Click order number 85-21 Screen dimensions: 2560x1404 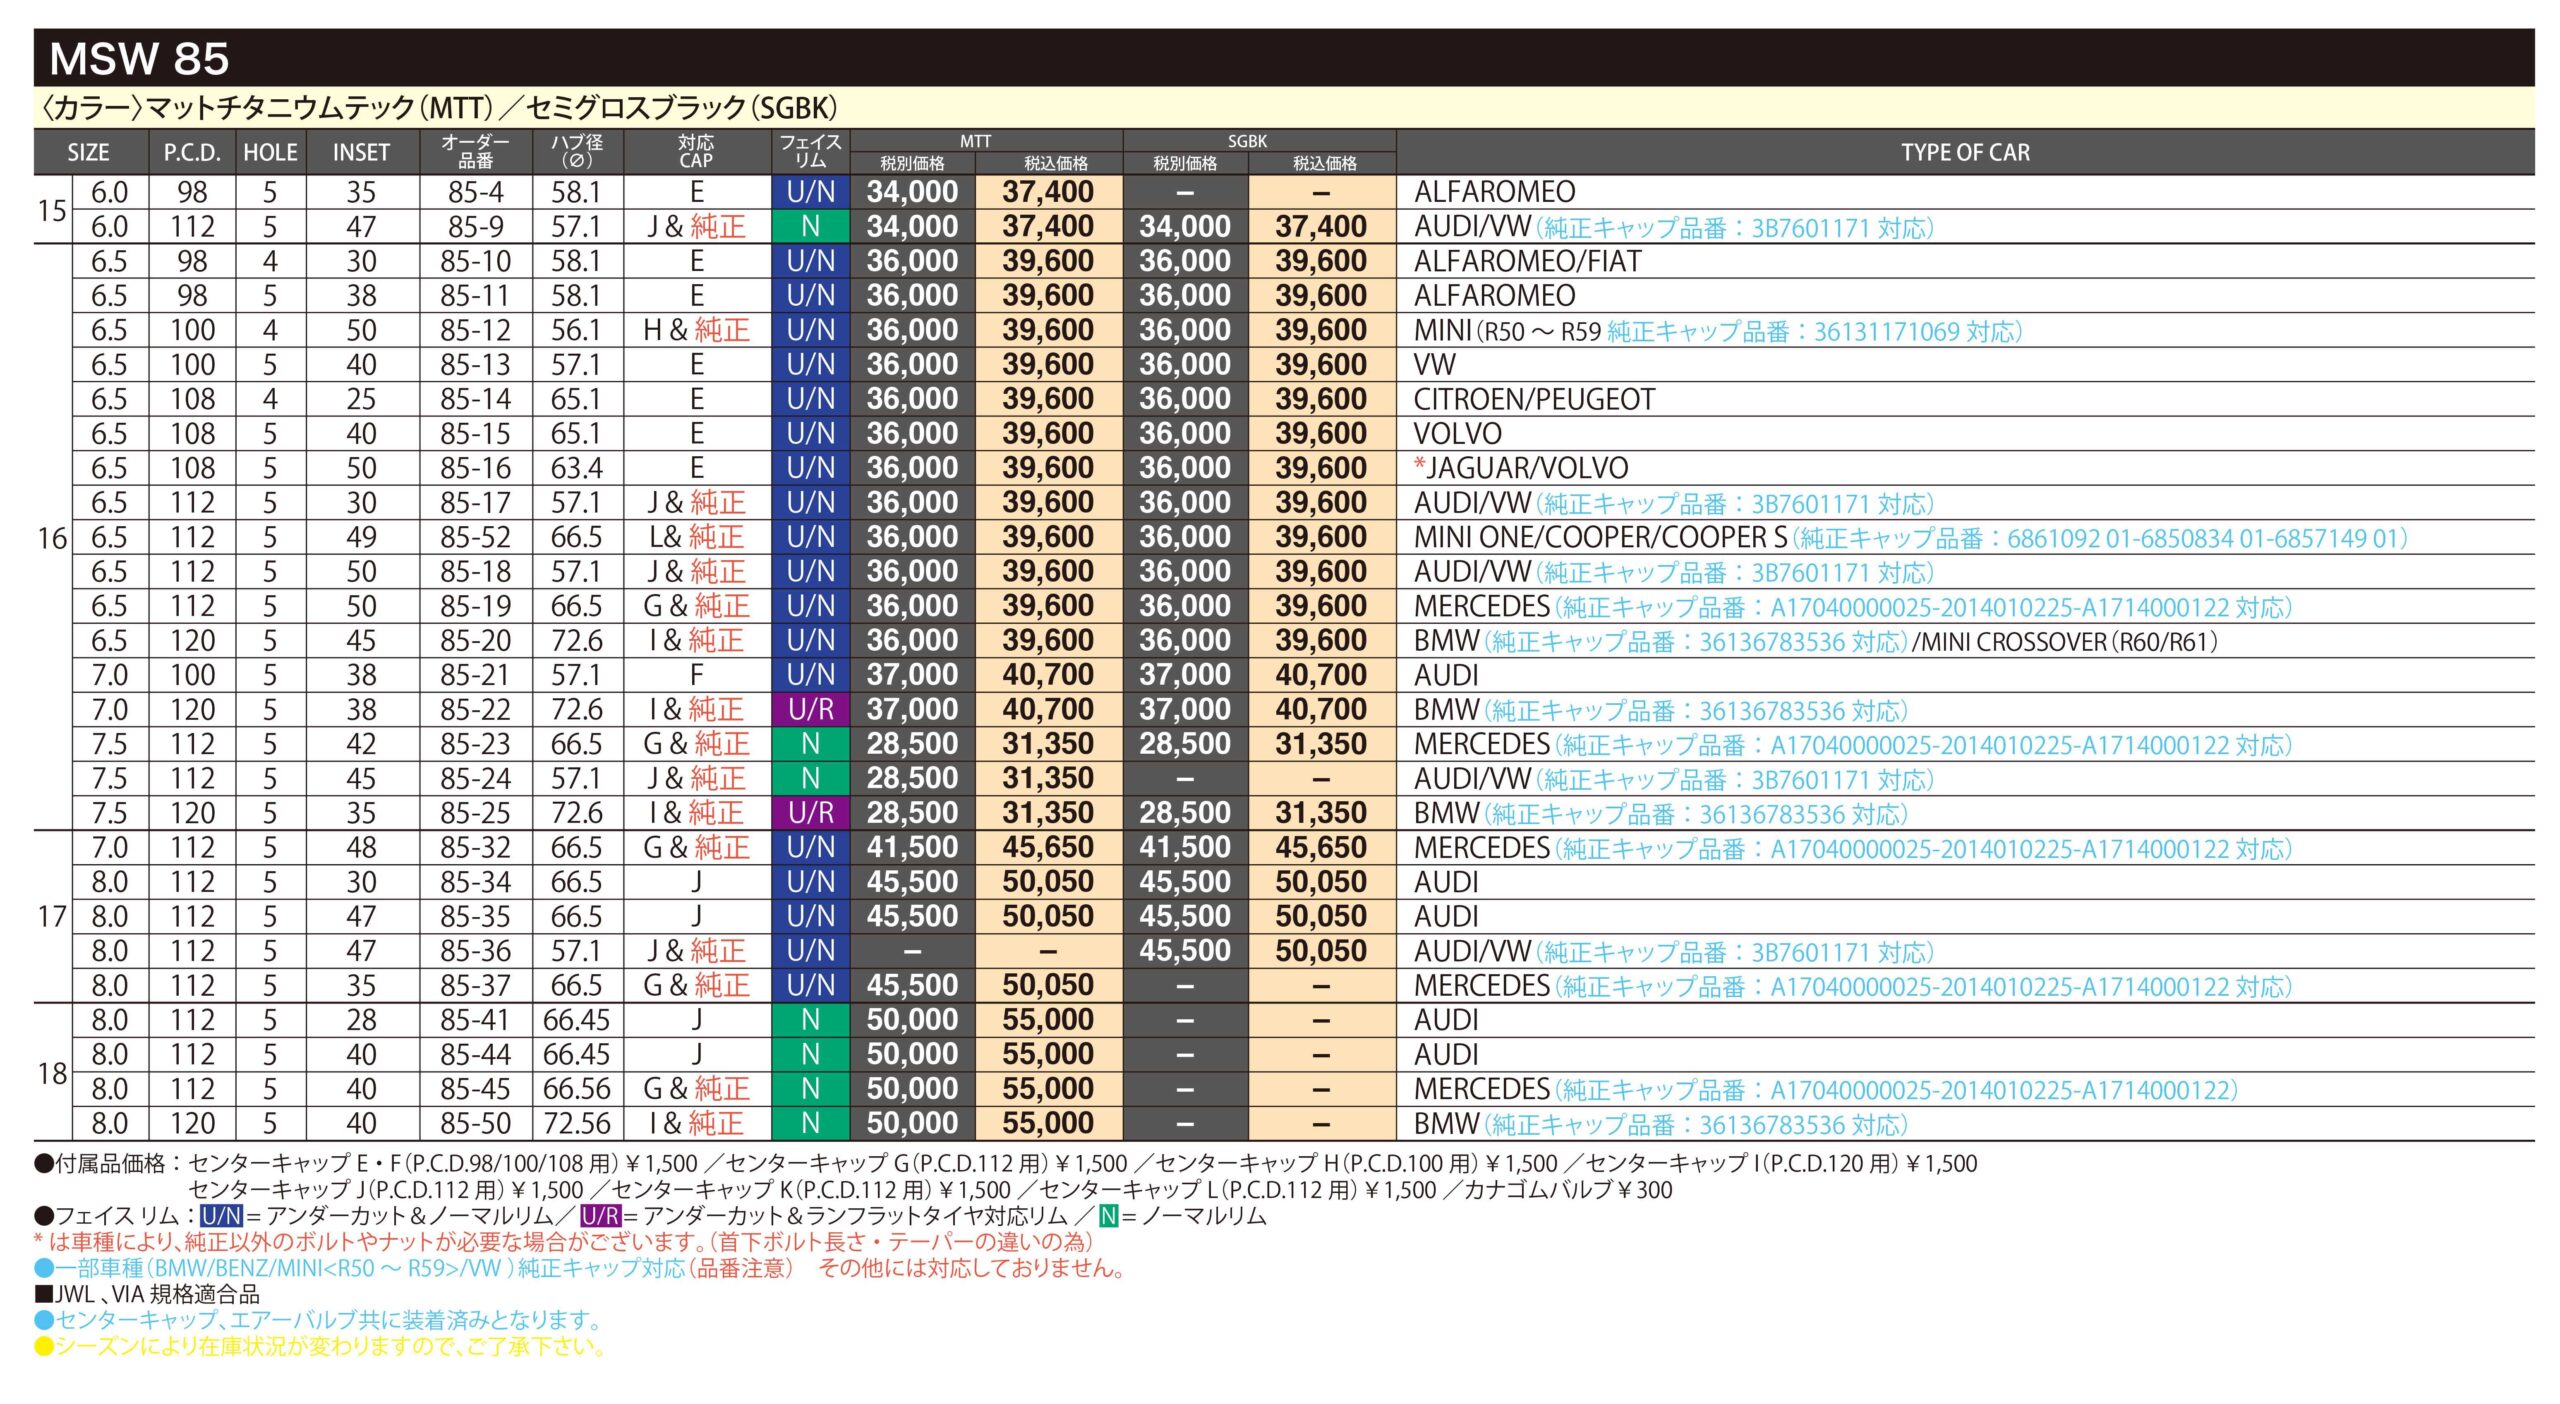476,675
